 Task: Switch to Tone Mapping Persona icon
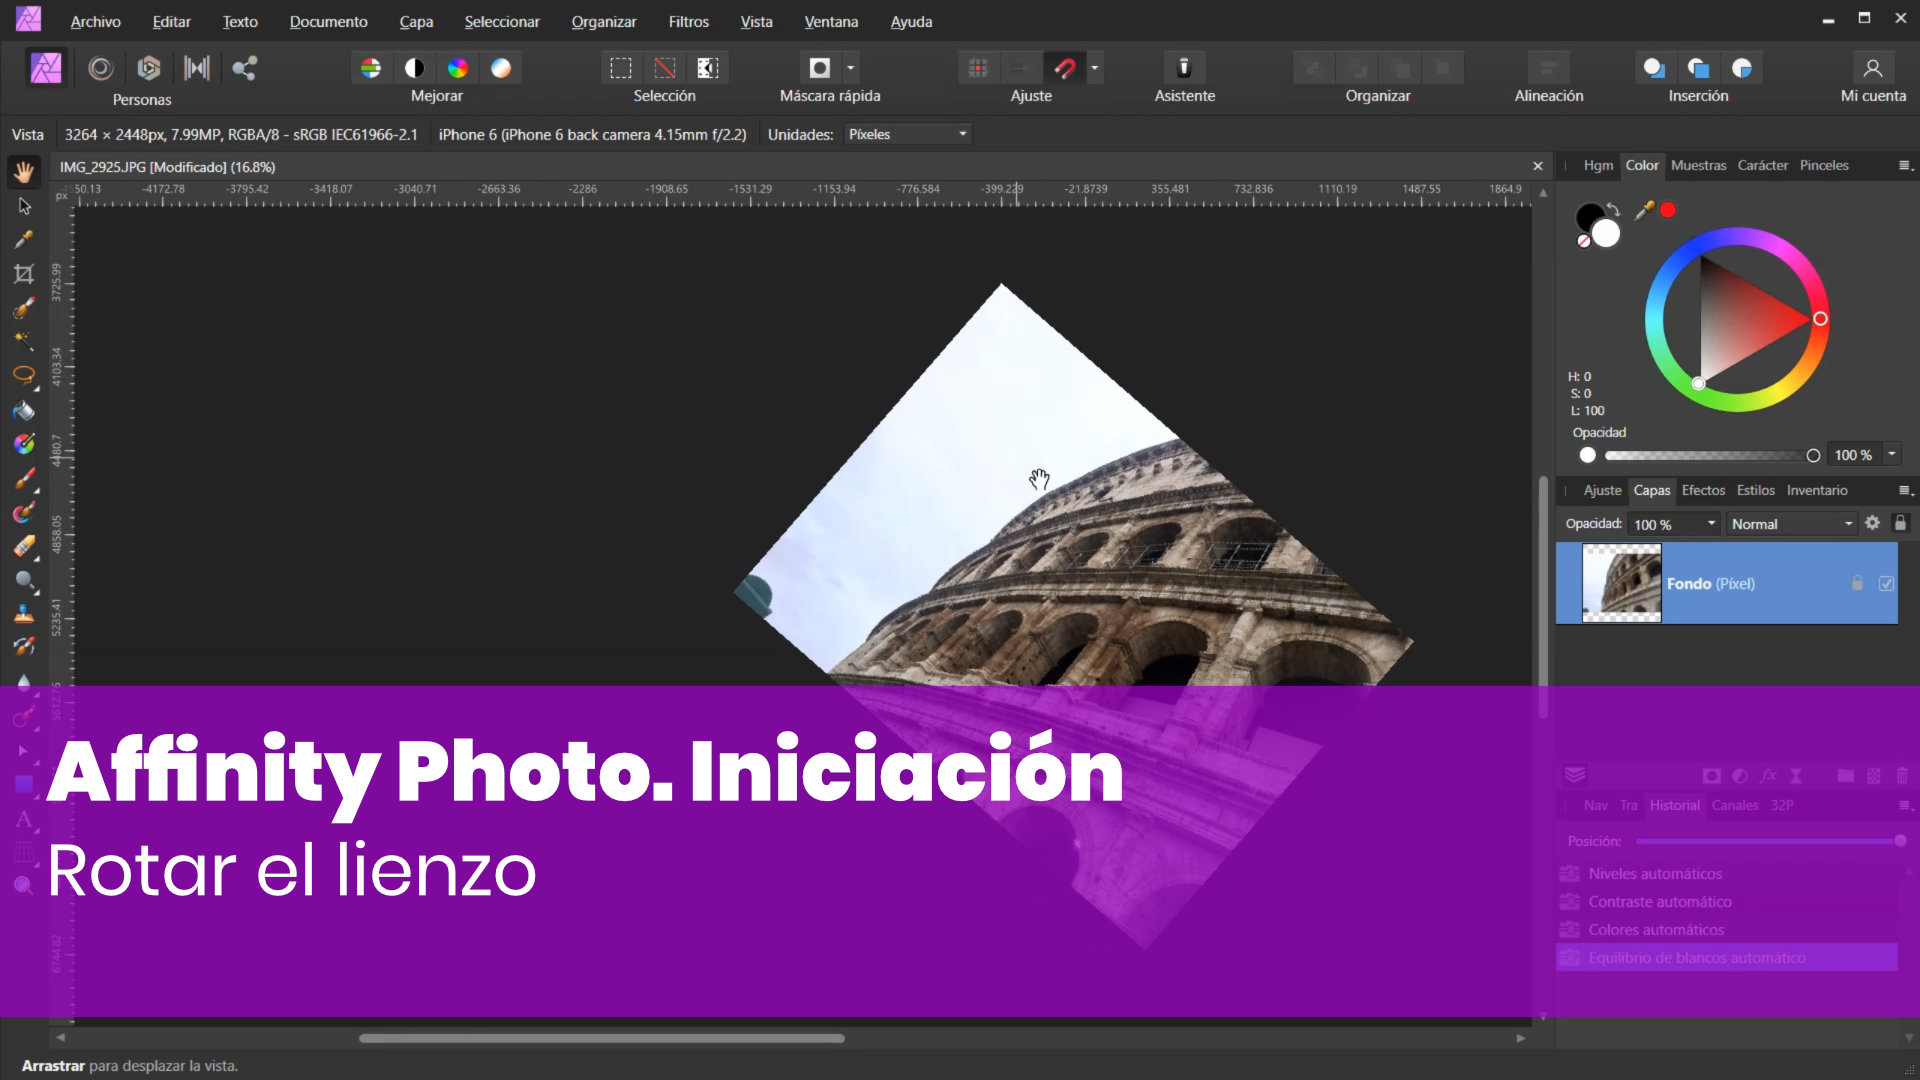[197, 68]
